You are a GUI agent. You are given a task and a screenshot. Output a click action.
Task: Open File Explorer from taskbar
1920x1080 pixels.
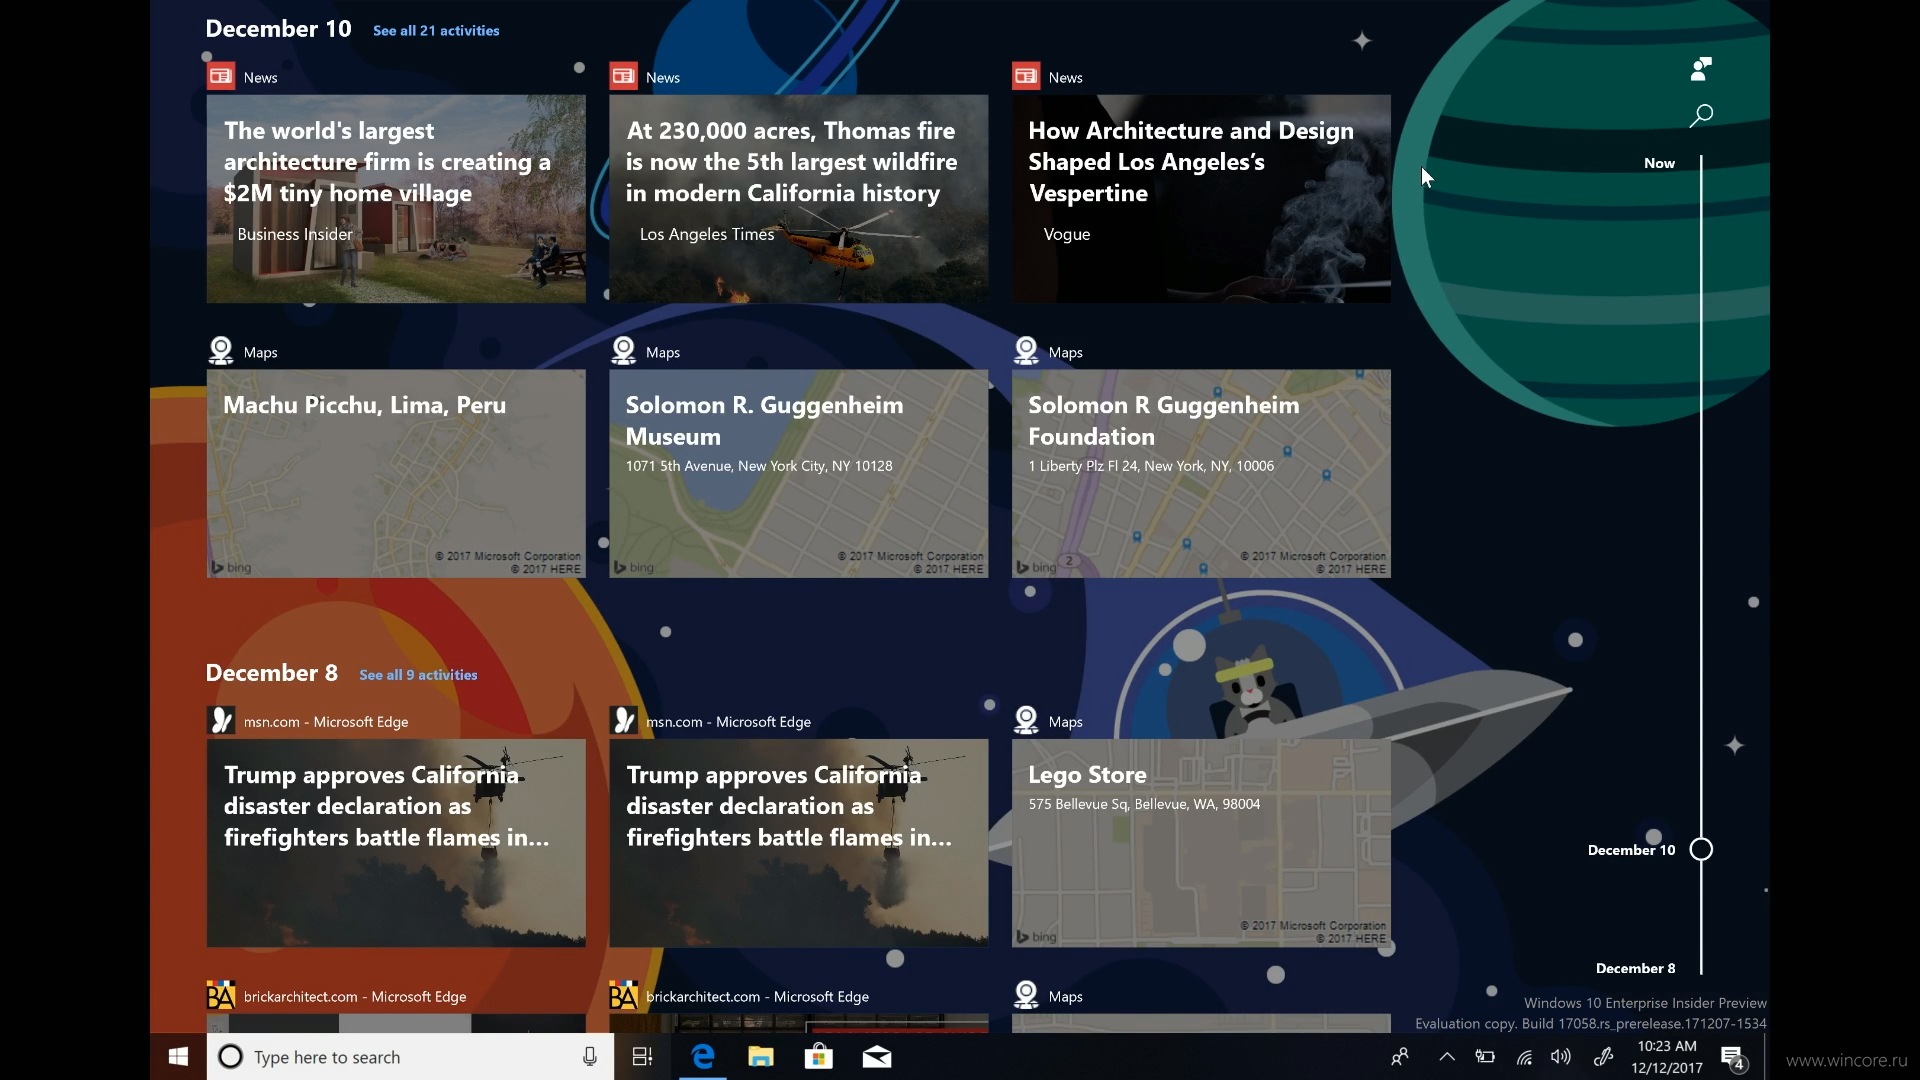click(x=761, y=1057)
